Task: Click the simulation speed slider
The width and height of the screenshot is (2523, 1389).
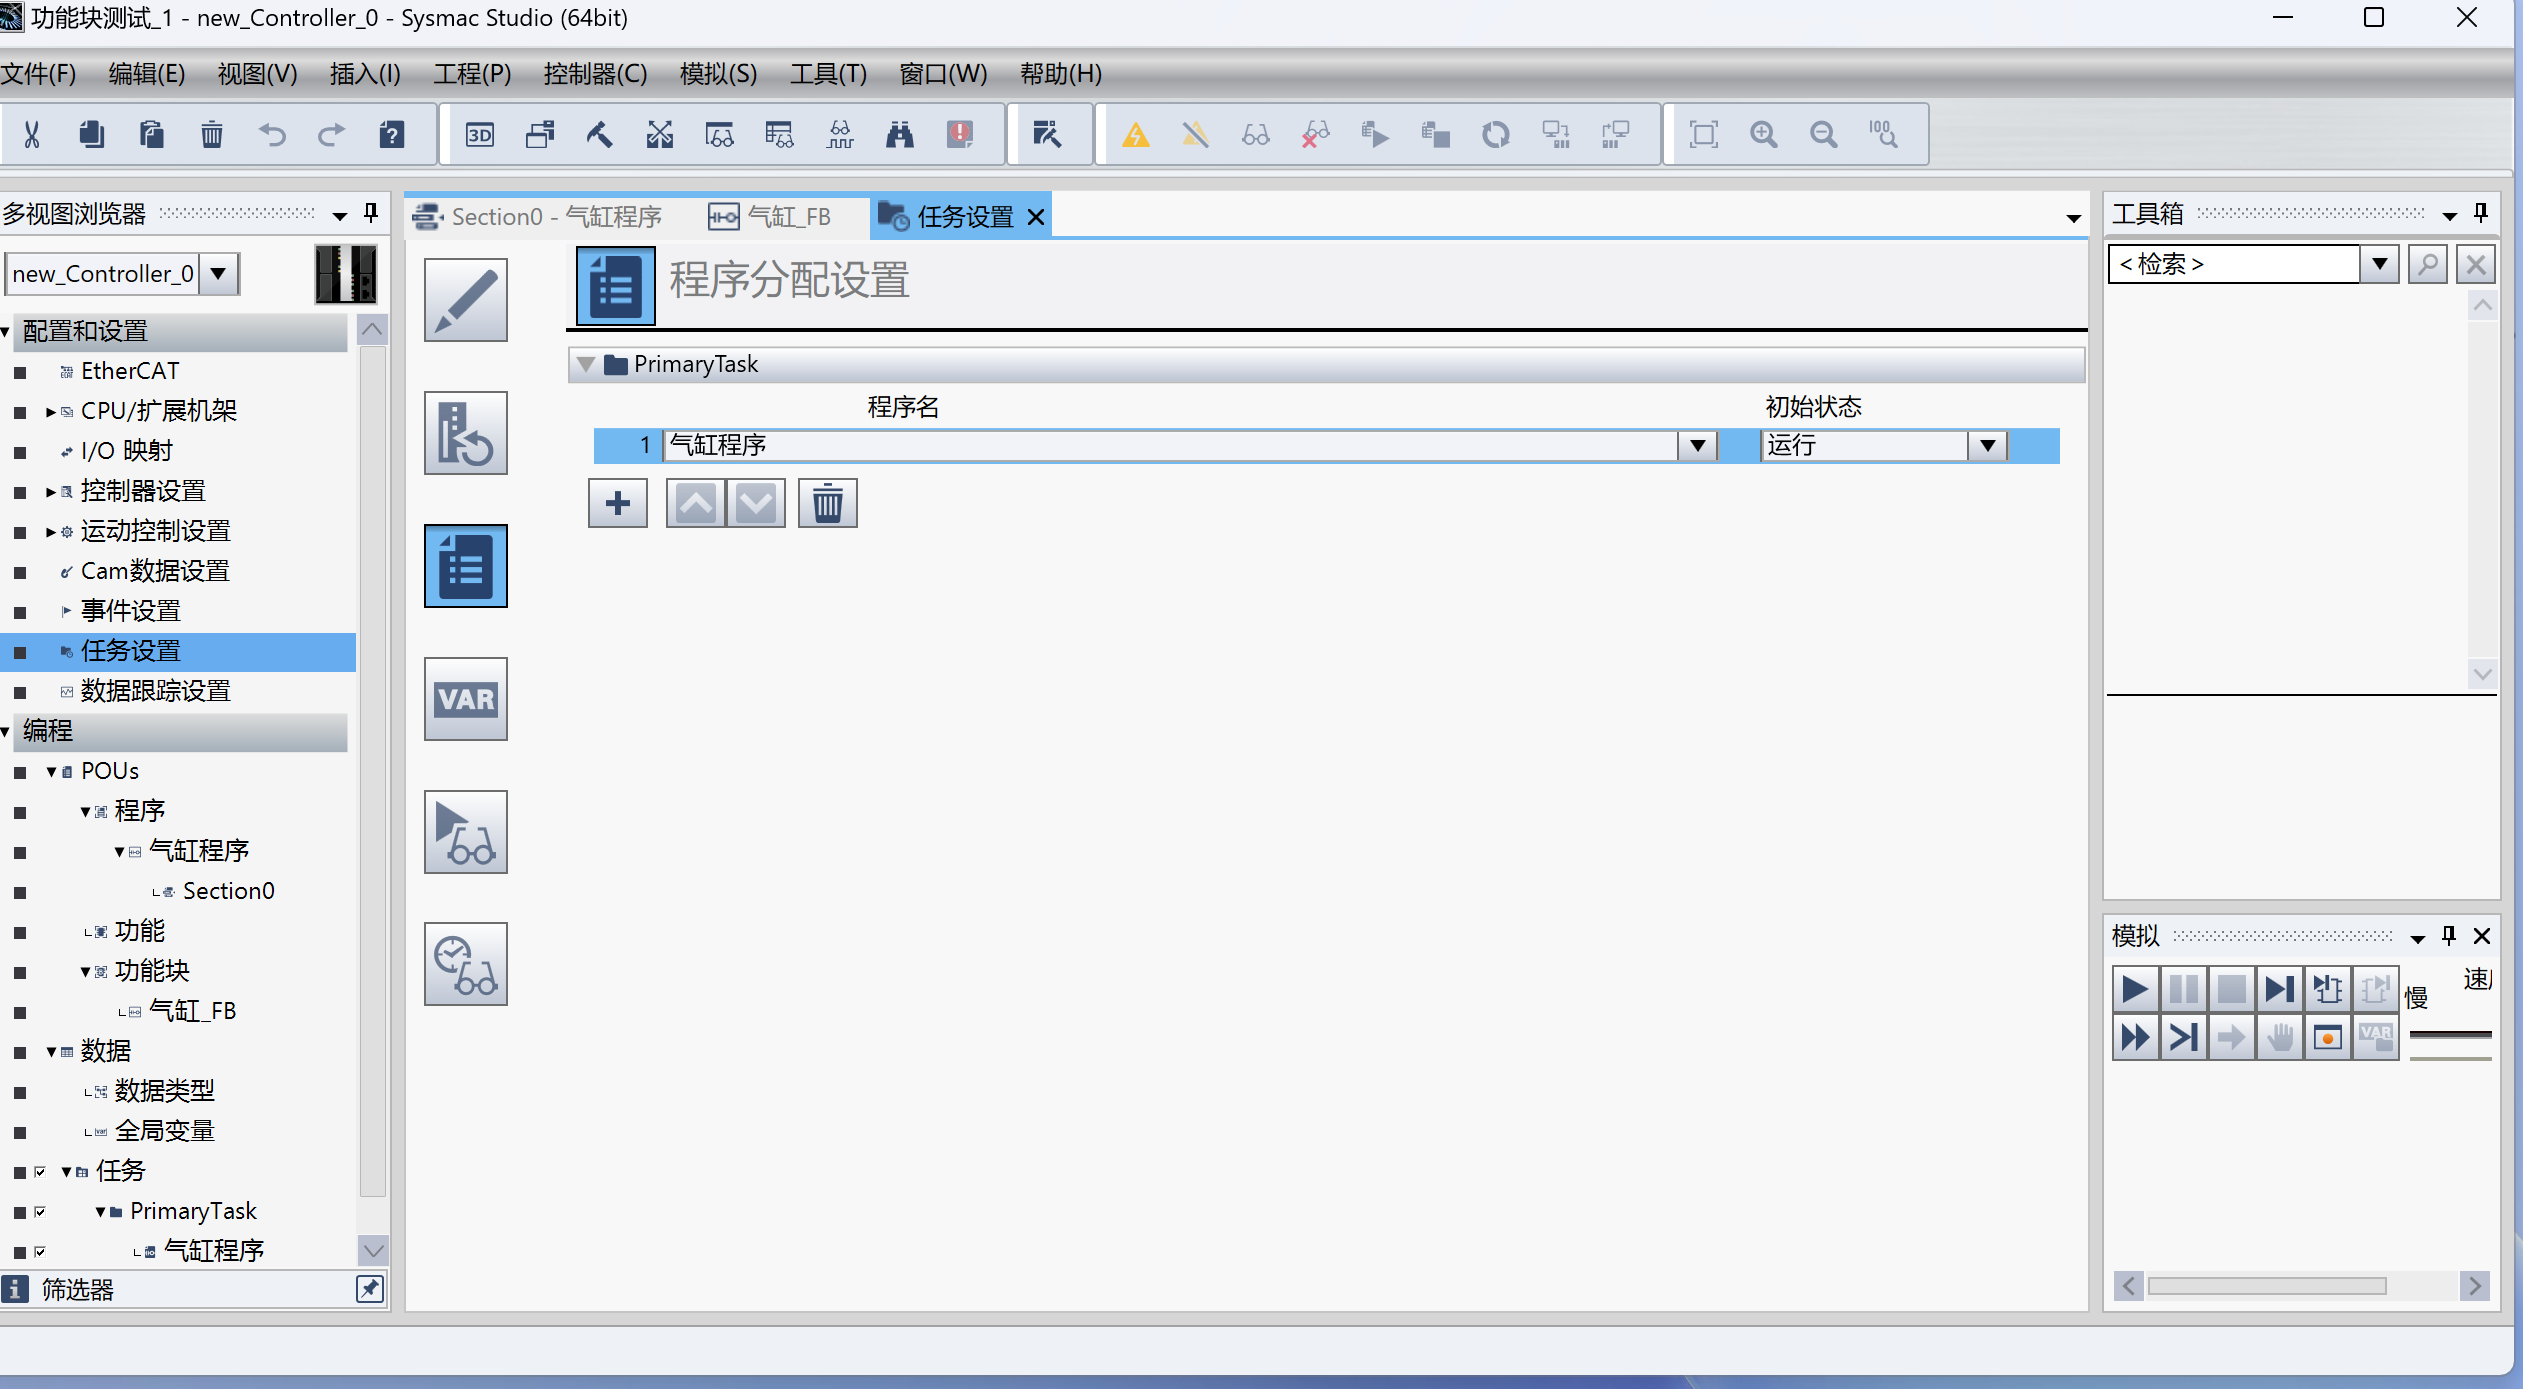Action: pyautogui.click(x=2450, y=1036)
